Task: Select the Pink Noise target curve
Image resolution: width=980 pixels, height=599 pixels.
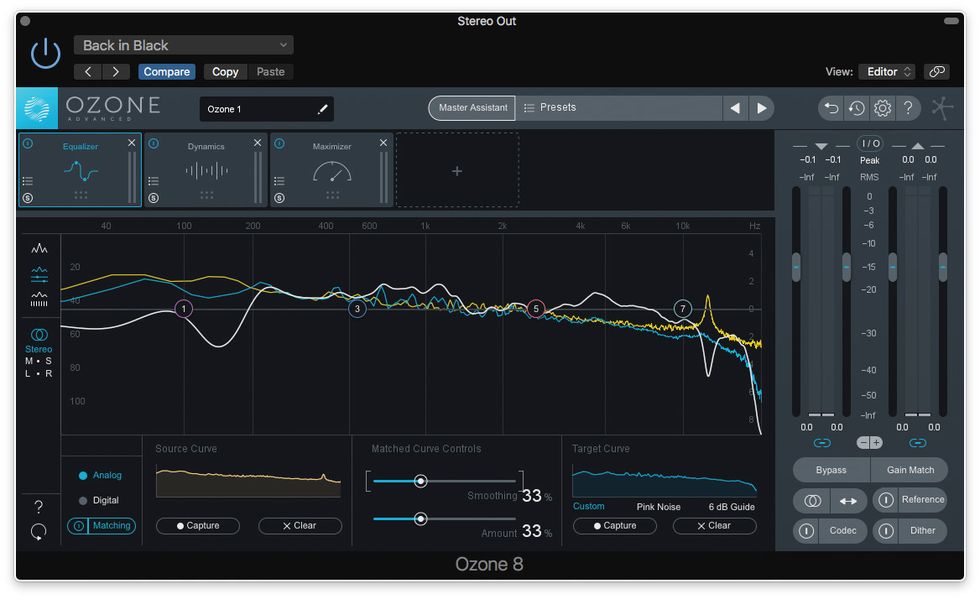Action: coord(658,507)
